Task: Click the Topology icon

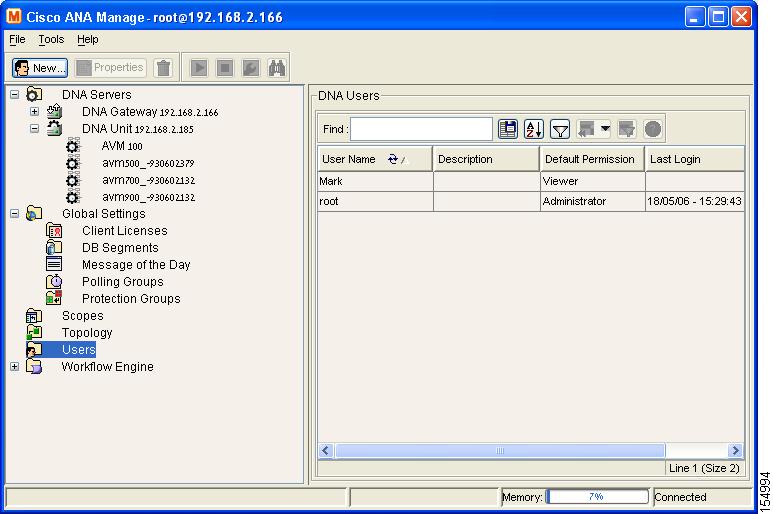Action: (x=34, y=332)
